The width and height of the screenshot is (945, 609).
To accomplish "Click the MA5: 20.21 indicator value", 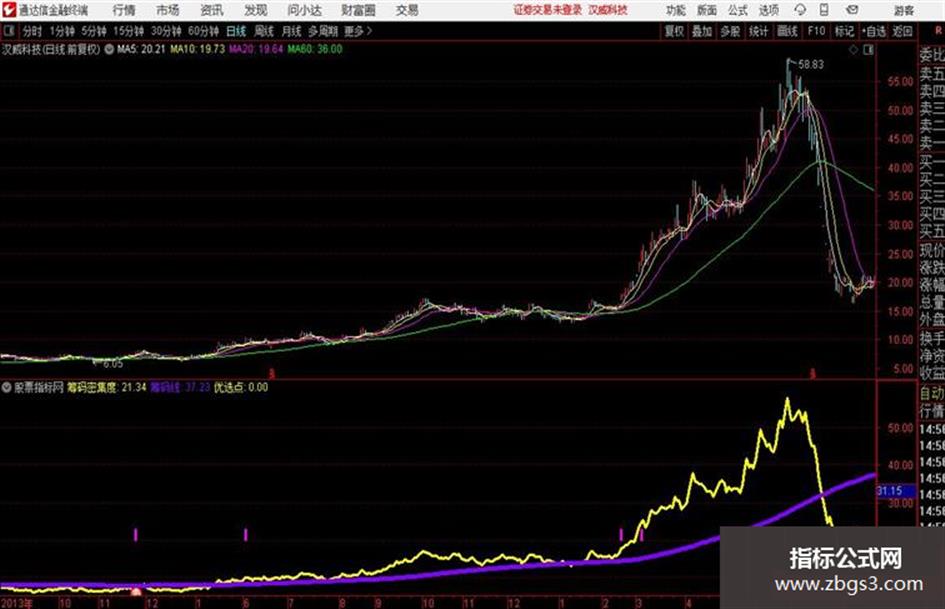I will [141, 49].
